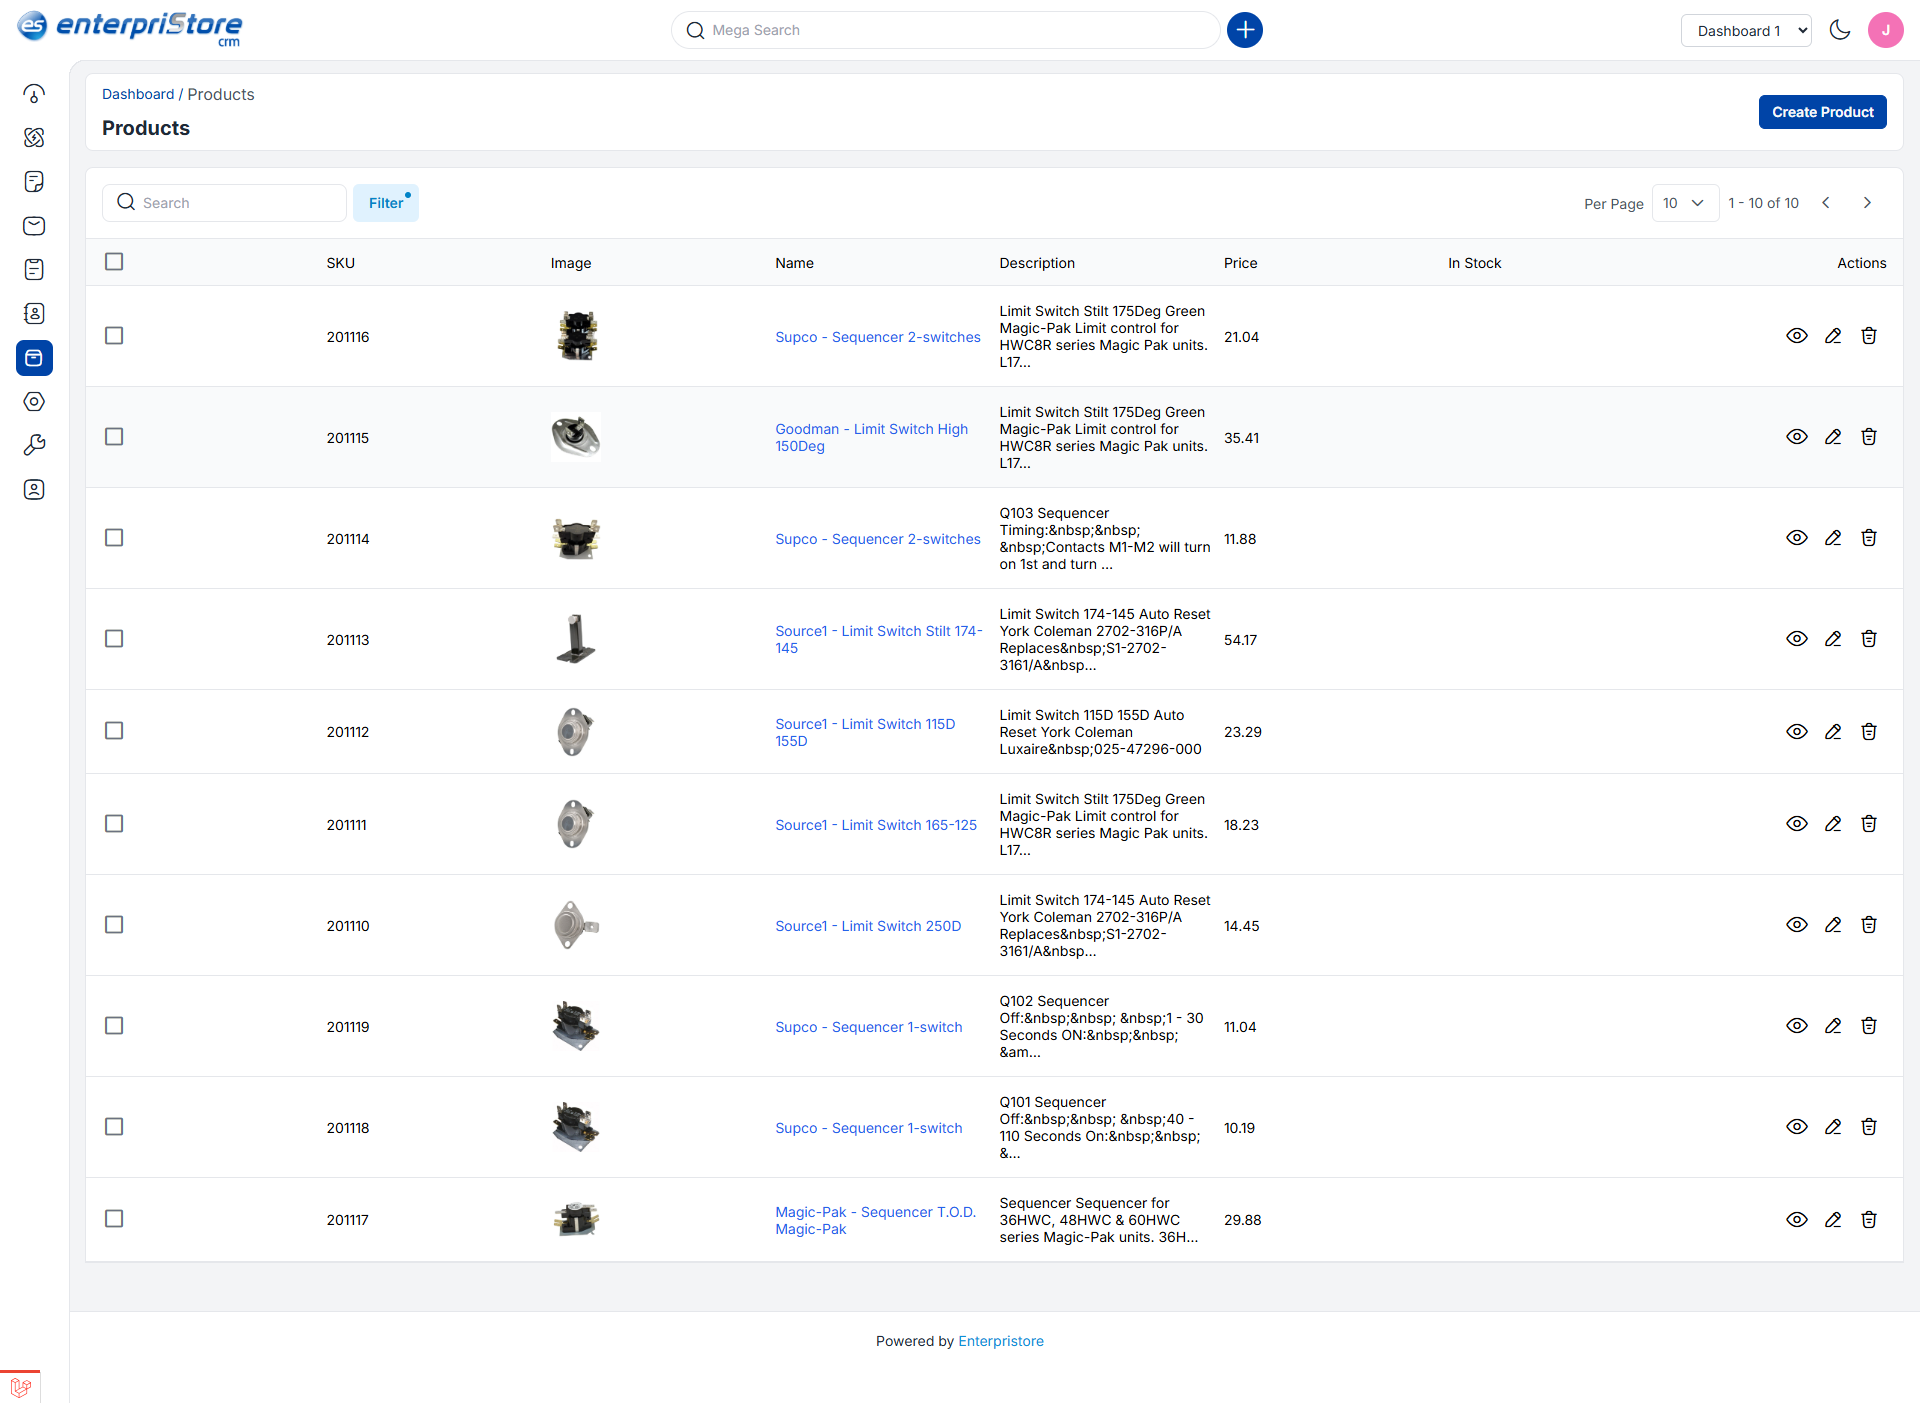Open the Per Page count dropdown
Screen dimensions: 1920x1403
tap(1684, 203)
